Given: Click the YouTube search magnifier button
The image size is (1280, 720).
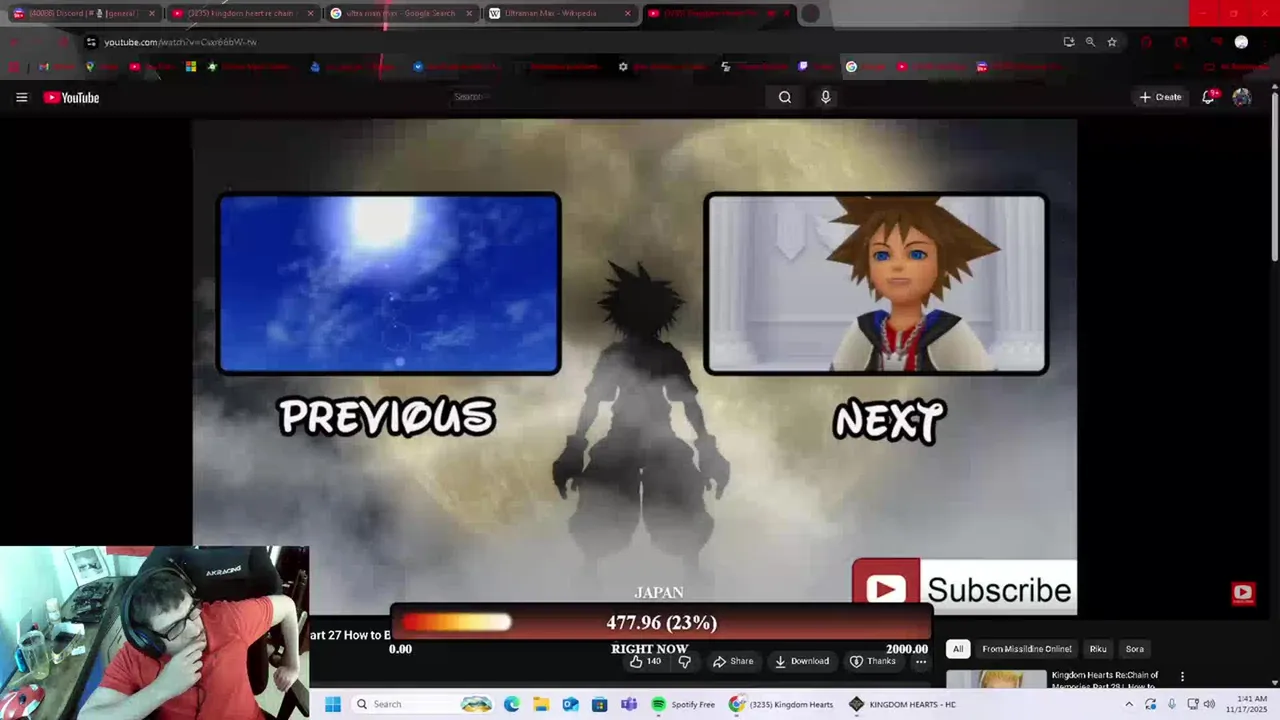Looking at the screenshot, I should [x=785, y=97].
